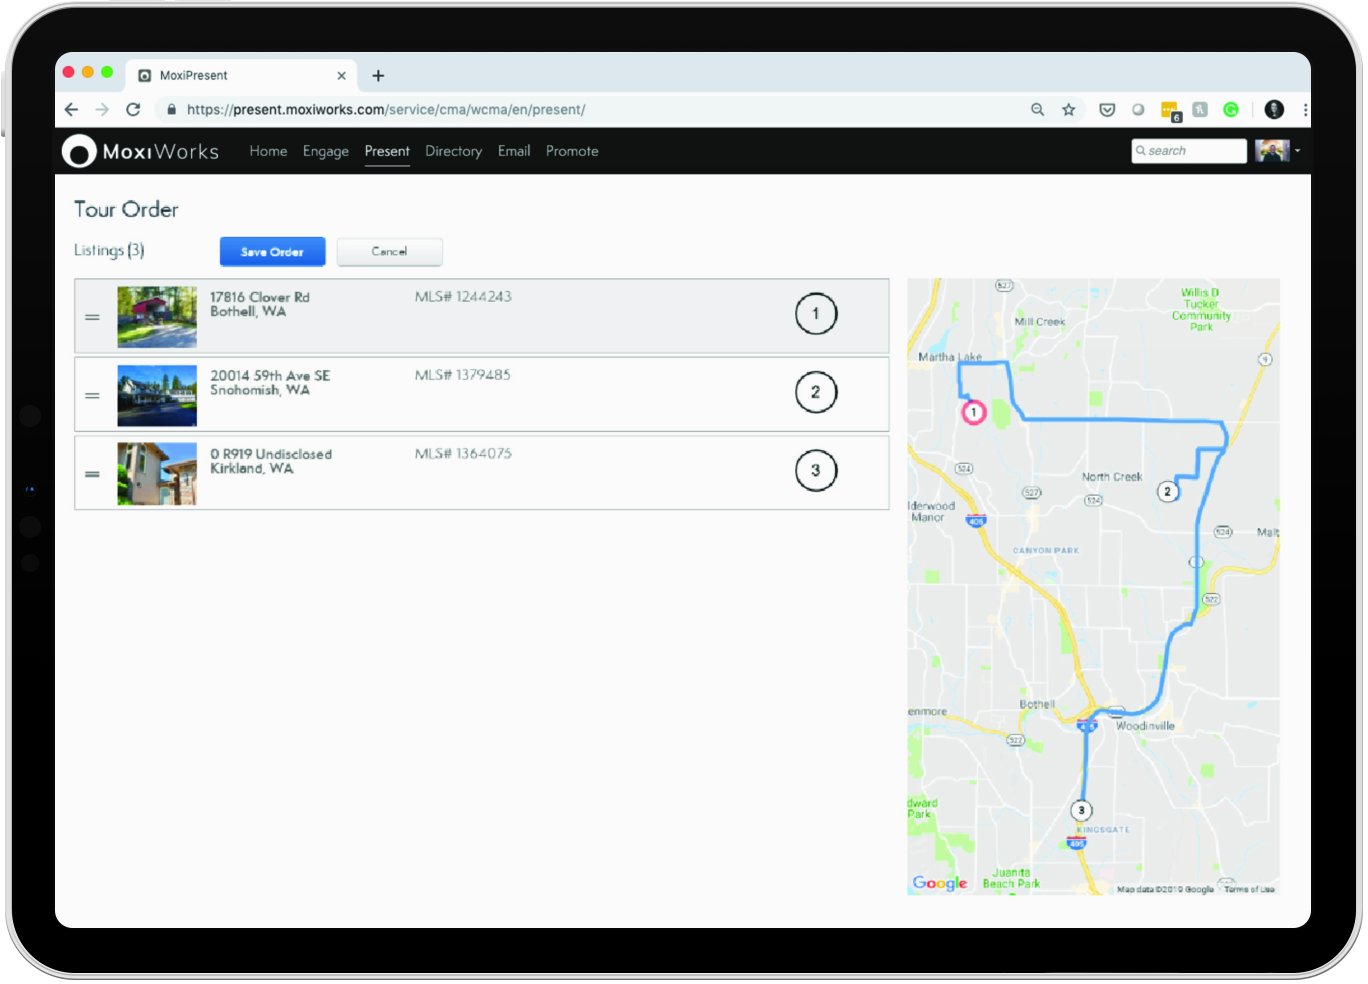Click the Promote navigation item

572,151
